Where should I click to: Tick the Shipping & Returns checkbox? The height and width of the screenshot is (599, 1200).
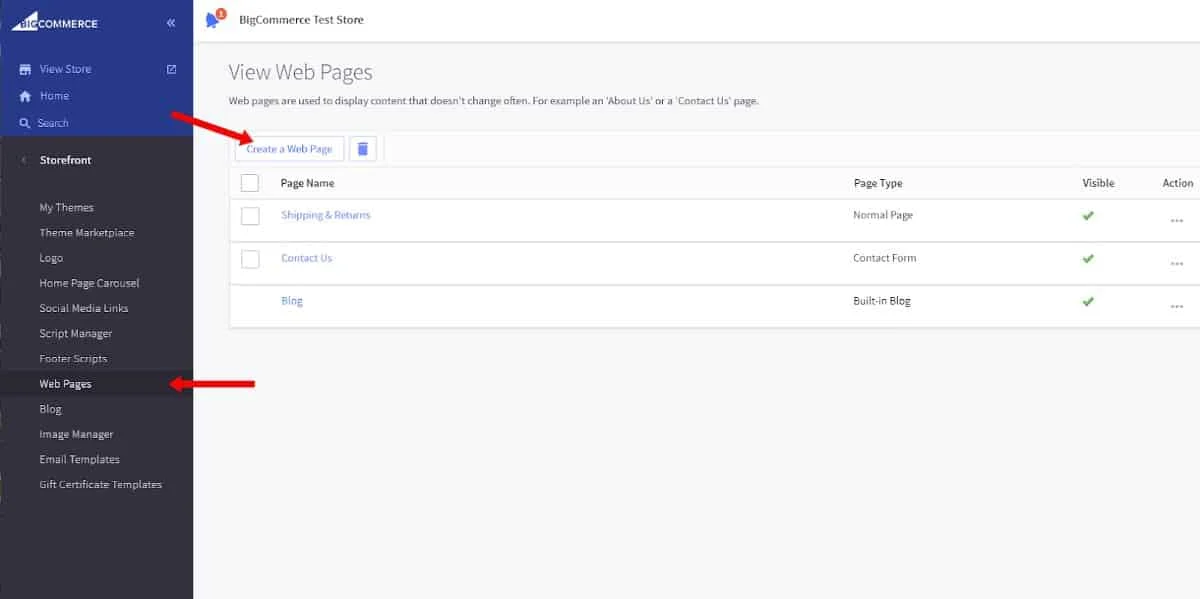pyautogui.click(x=250, y=216)
